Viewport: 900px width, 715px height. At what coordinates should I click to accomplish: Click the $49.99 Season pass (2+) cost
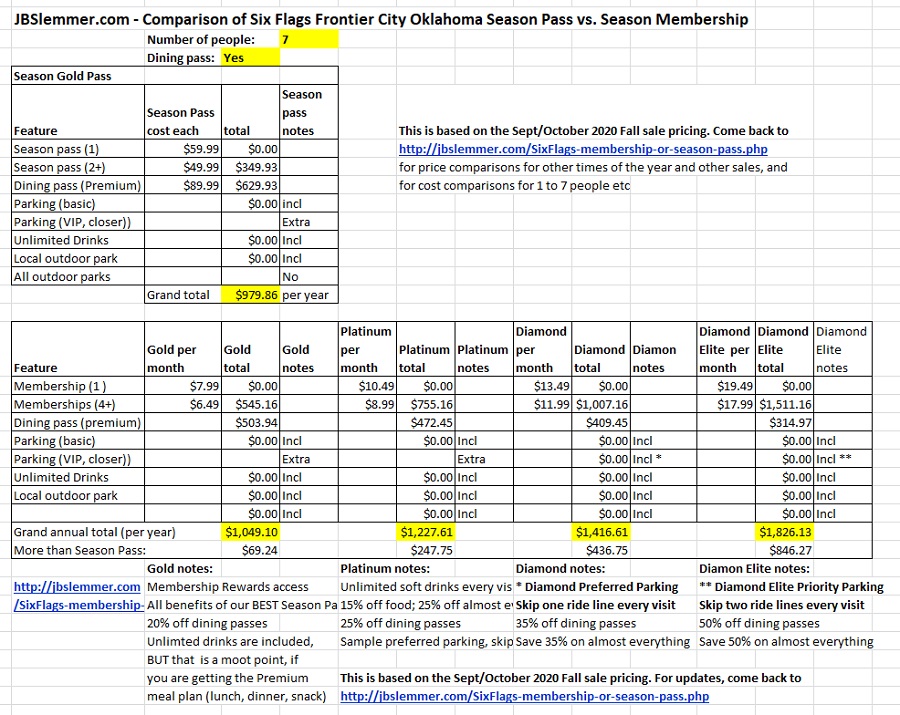point(183,168)
